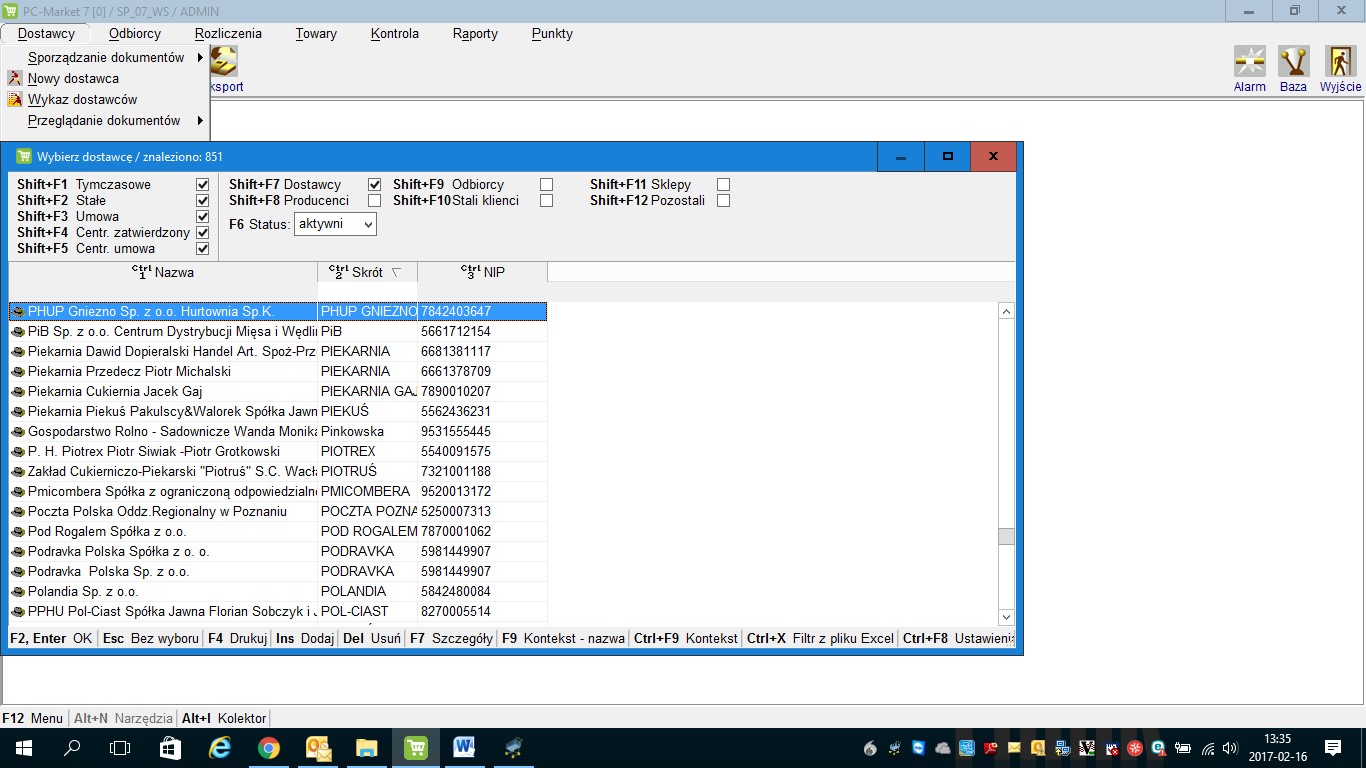The image size is (1366, 768).
Task: Click the Alarm toolbar icon
Action: tap(1249, 62)
